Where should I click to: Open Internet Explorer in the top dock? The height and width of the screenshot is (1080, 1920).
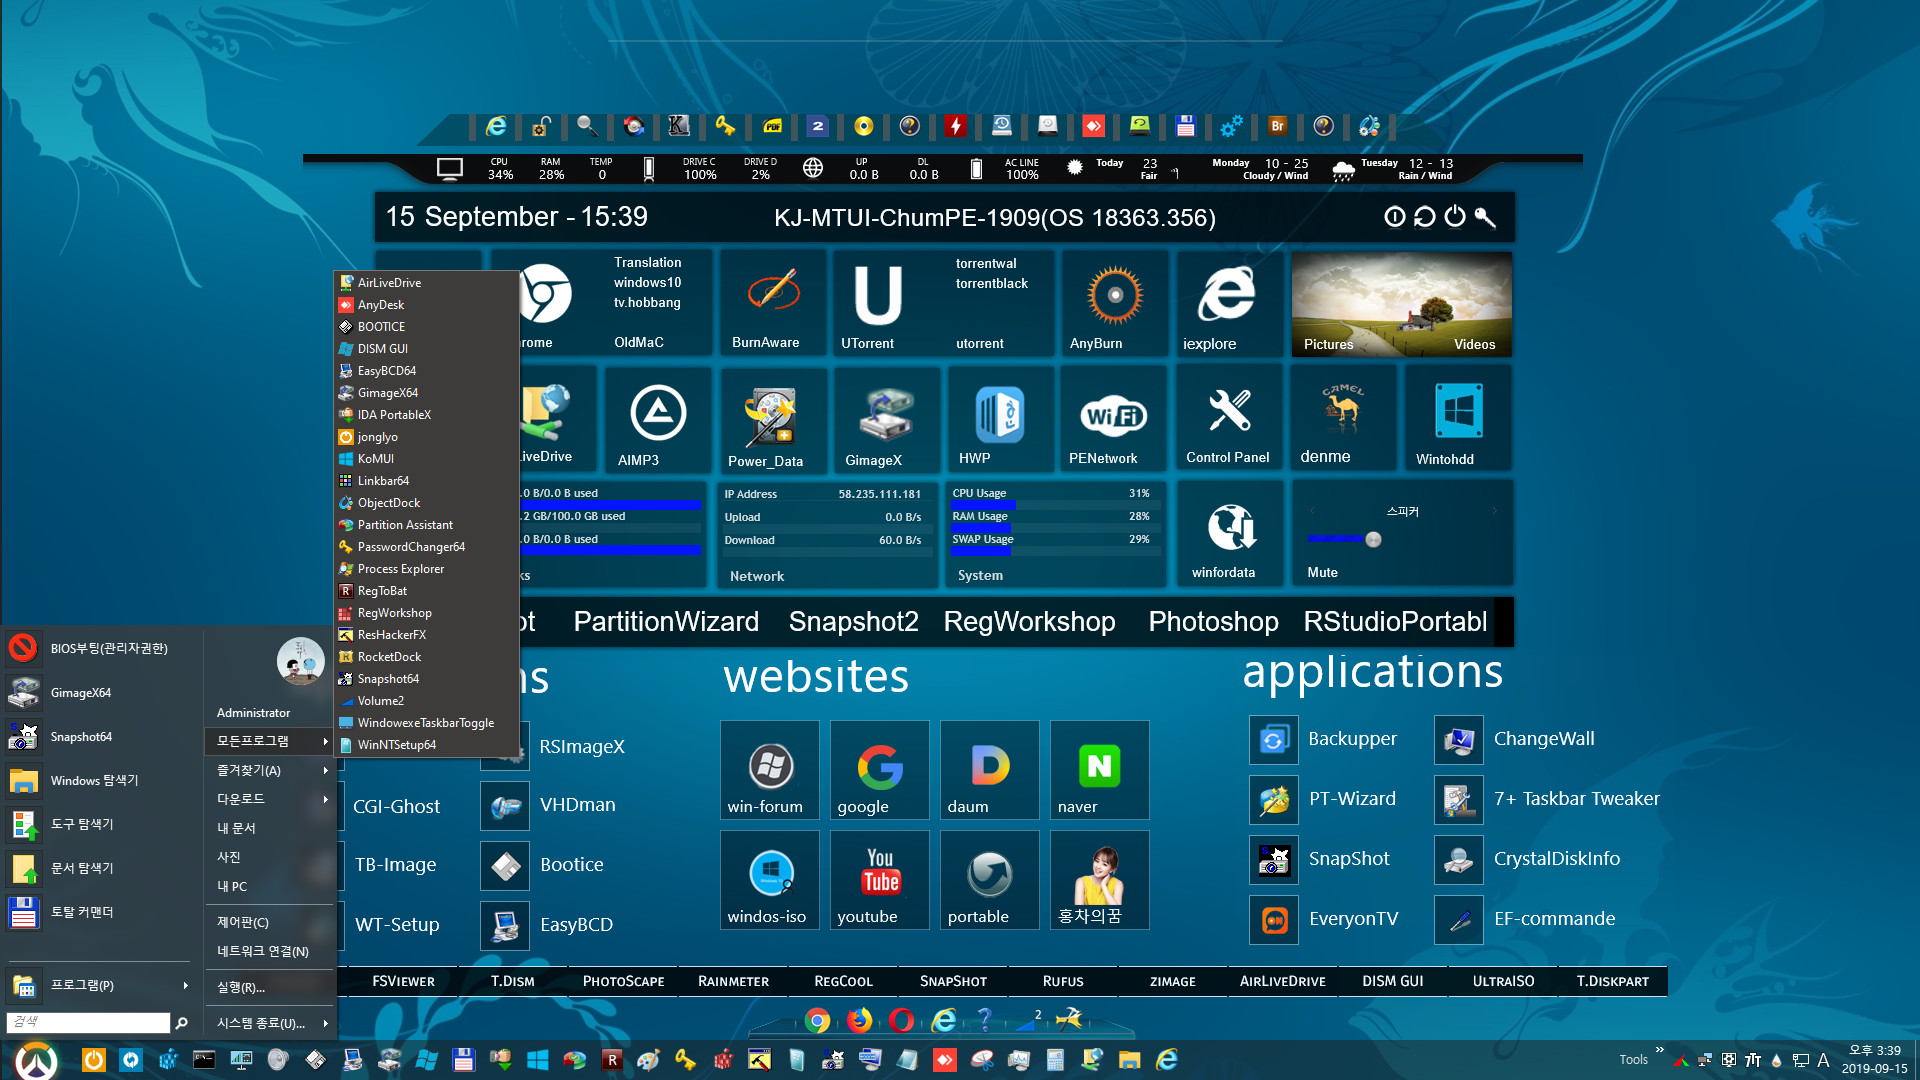coord(496,126)
